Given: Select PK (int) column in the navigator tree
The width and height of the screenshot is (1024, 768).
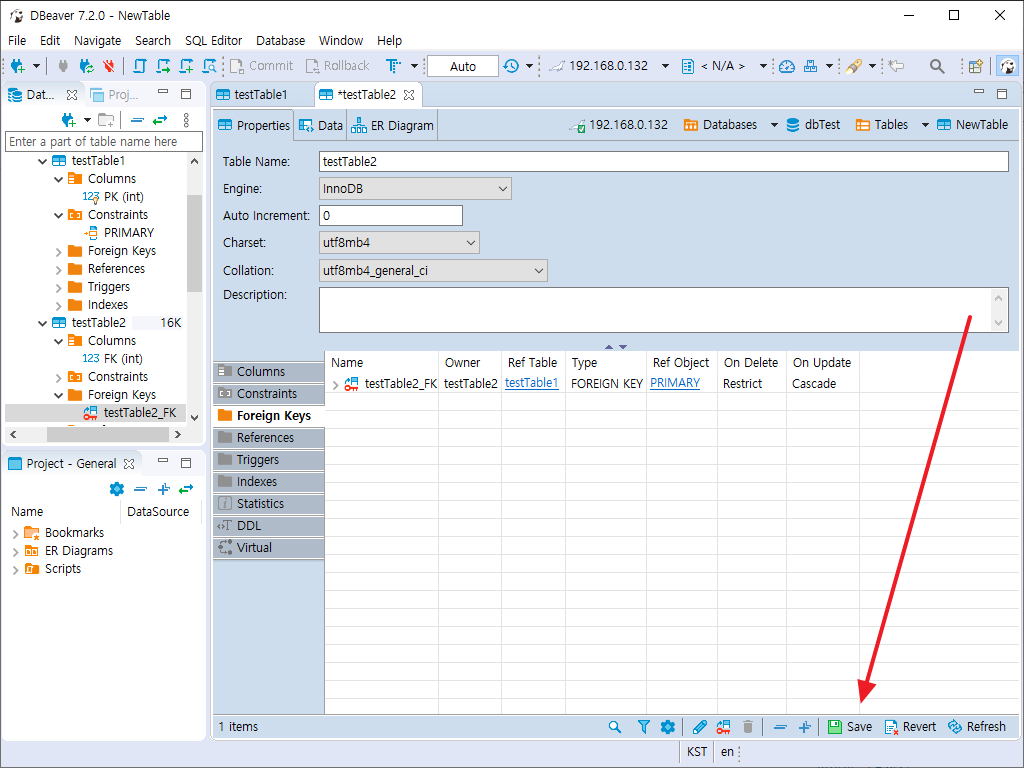Looking at the screenshot, I should [123, 197].
